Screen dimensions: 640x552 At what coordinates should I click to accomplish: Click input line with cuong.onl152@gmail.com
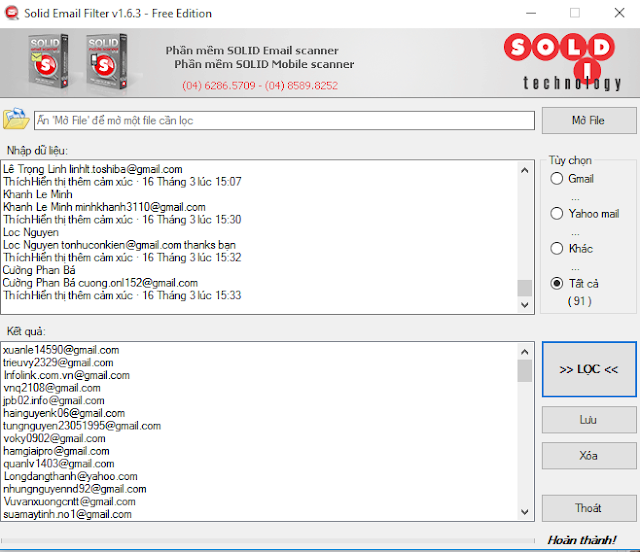click(x=100, y=283)
